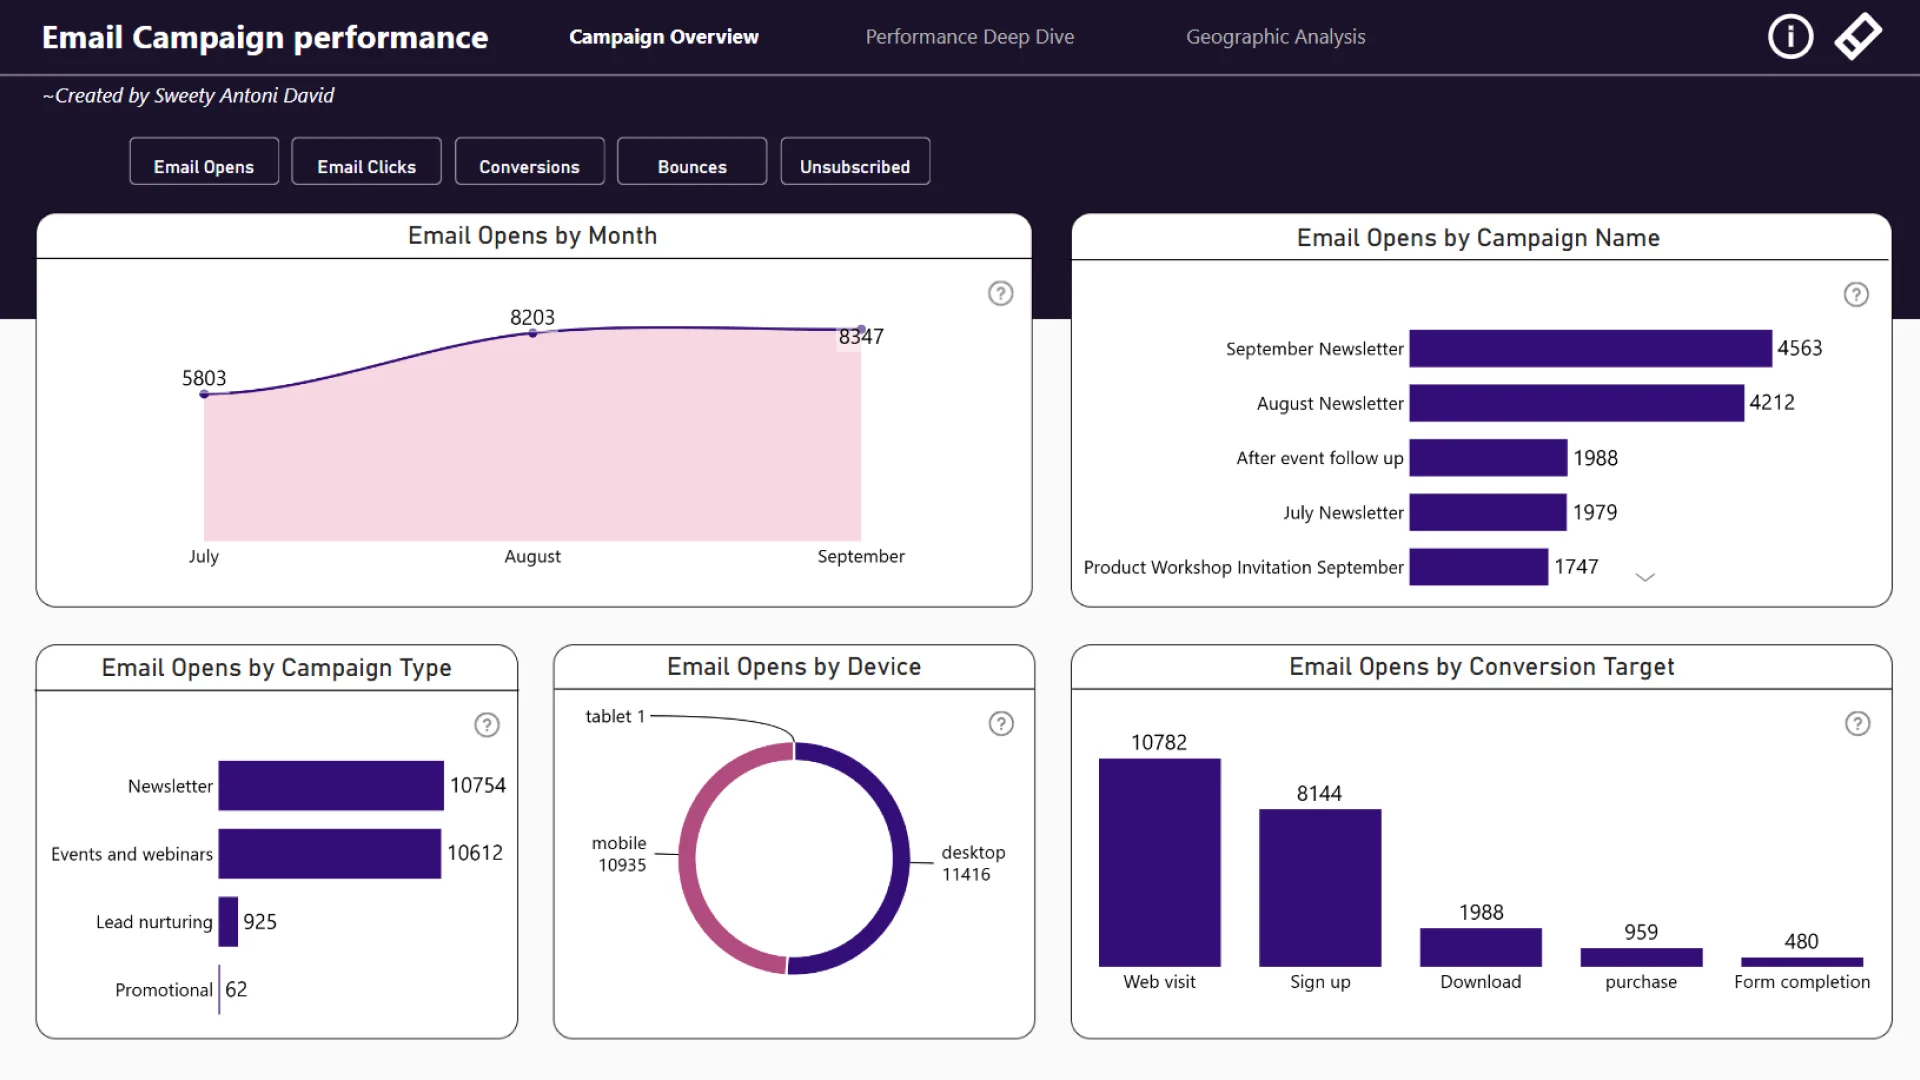Open help icon on Email Opens by Campaign Name

click(x=1856, y=294)
